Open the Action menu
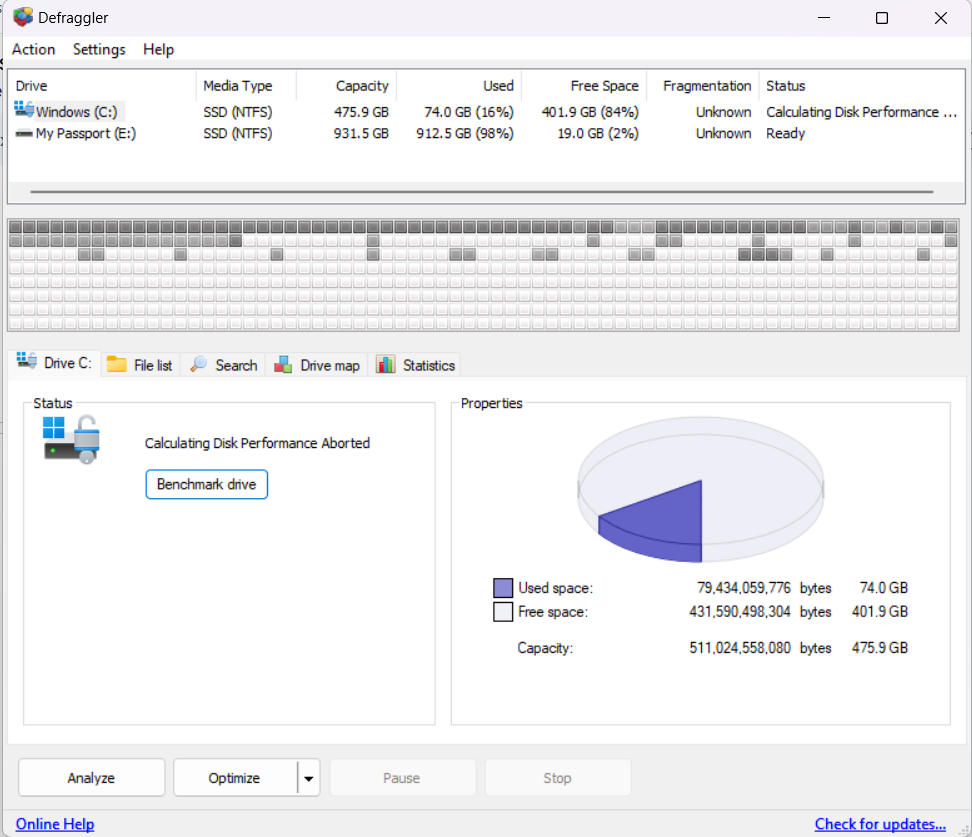This screenshot has height=837, width=972. (x=34, y=49)
